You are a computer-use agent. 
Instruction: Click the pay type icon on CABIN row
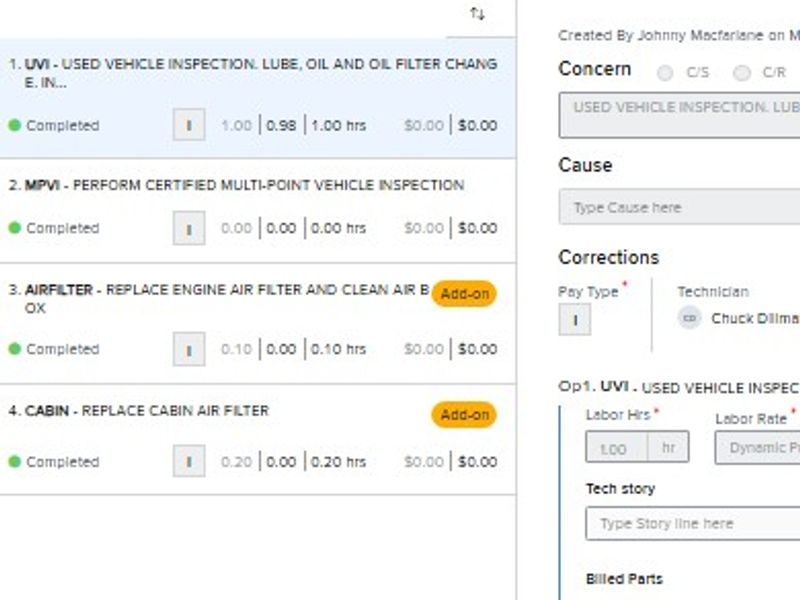[189, 461]
